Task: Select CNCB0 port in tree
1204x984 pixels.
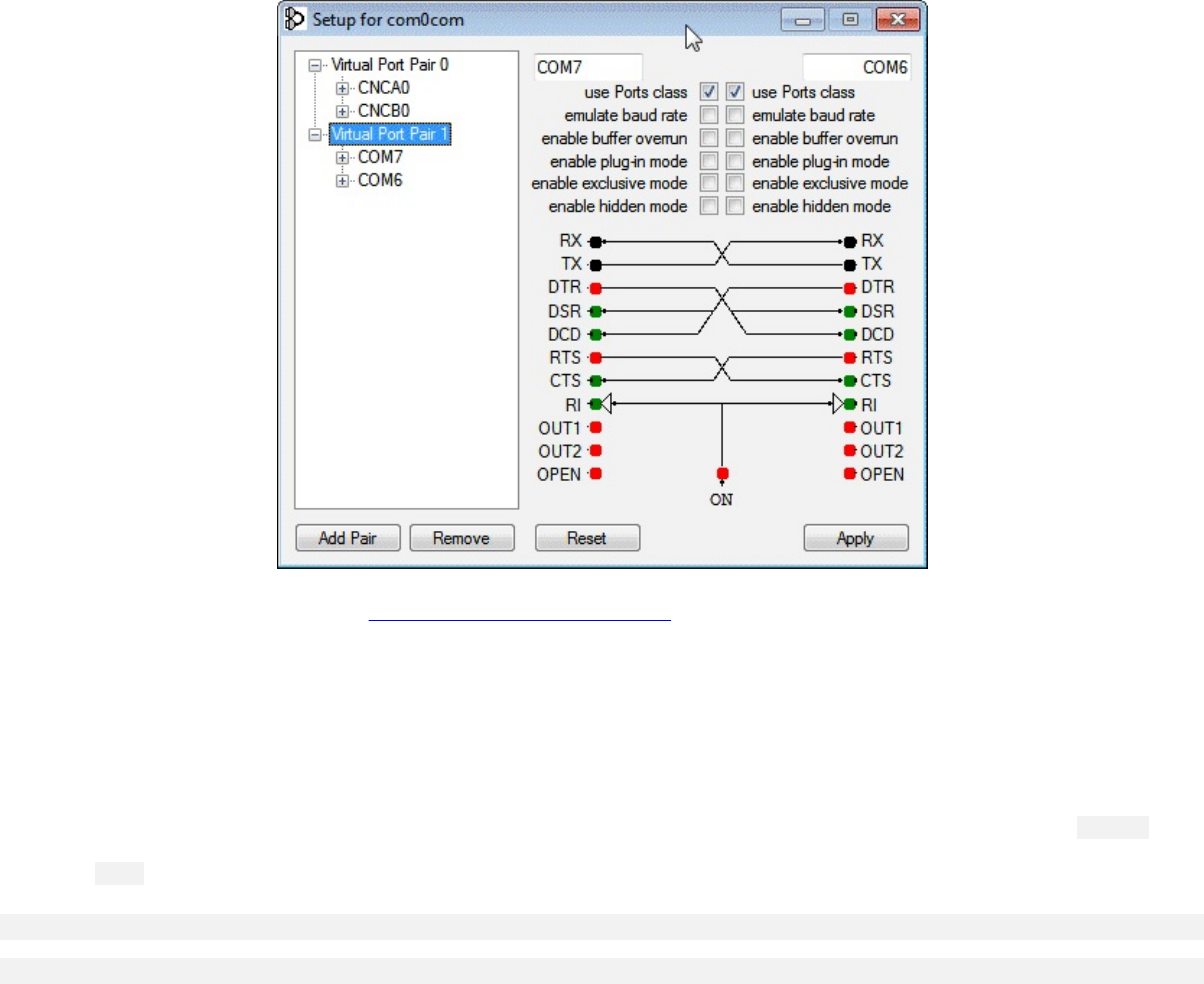Action: (384, 111)
